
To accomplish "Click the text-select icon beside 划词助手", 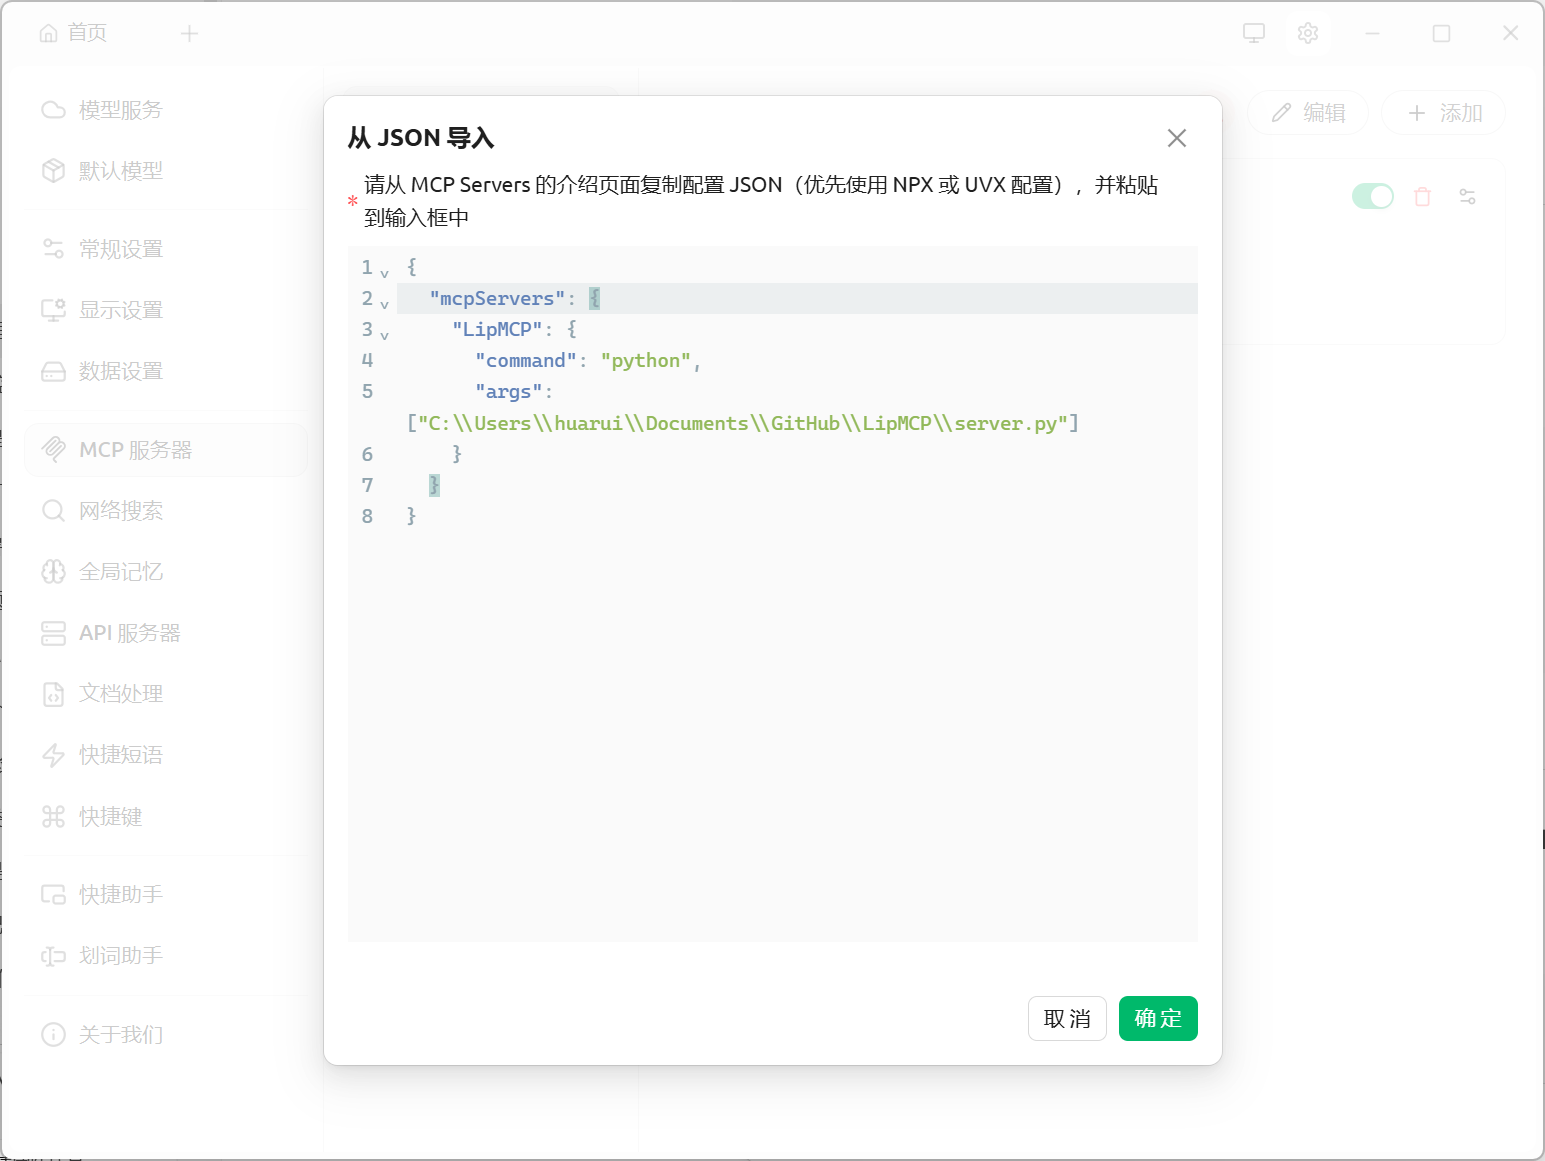I will [53, 955].
